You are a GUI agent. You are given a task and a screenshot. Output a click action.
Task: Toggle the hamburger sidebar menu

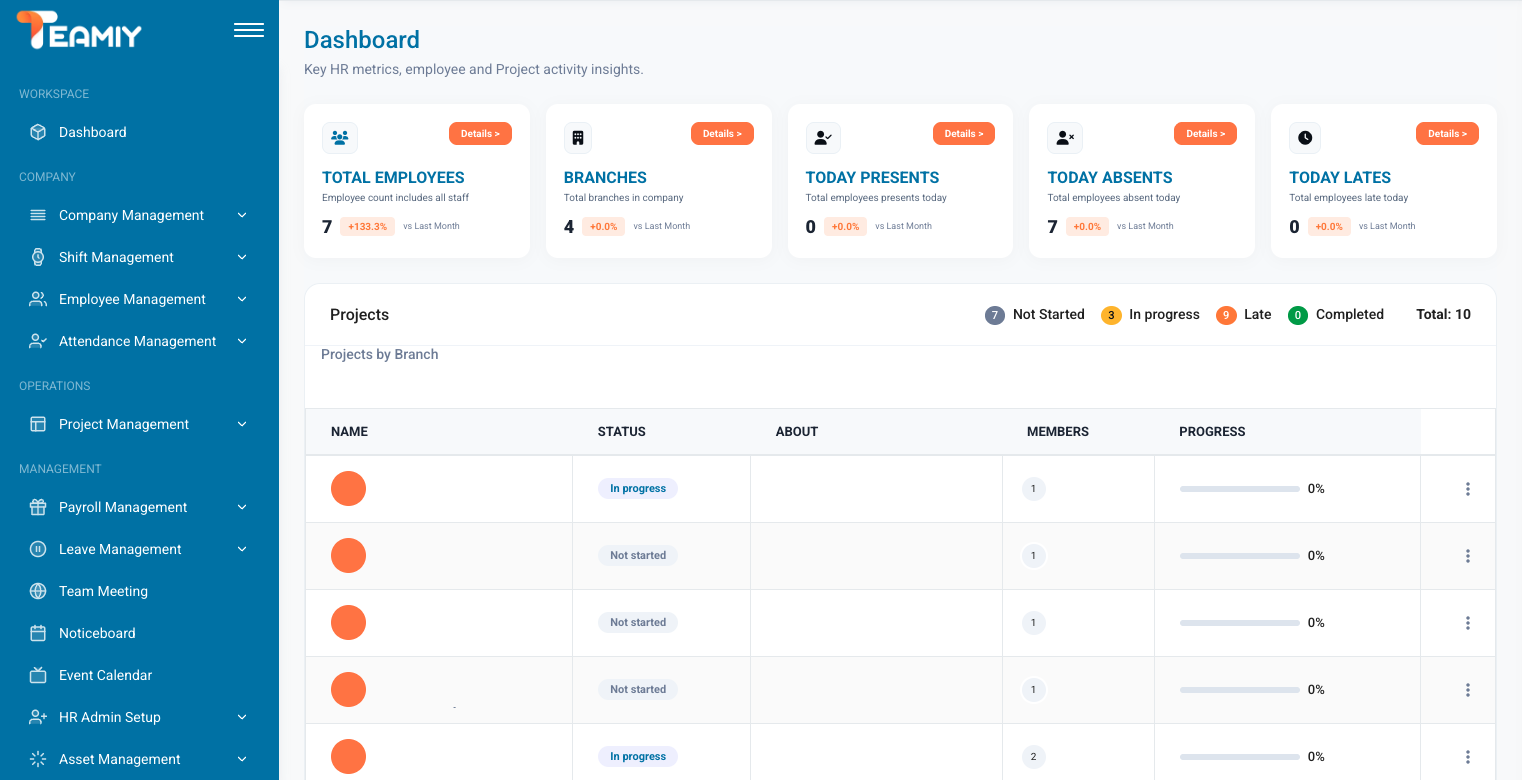pyautogui.click(x=249, y=31)
